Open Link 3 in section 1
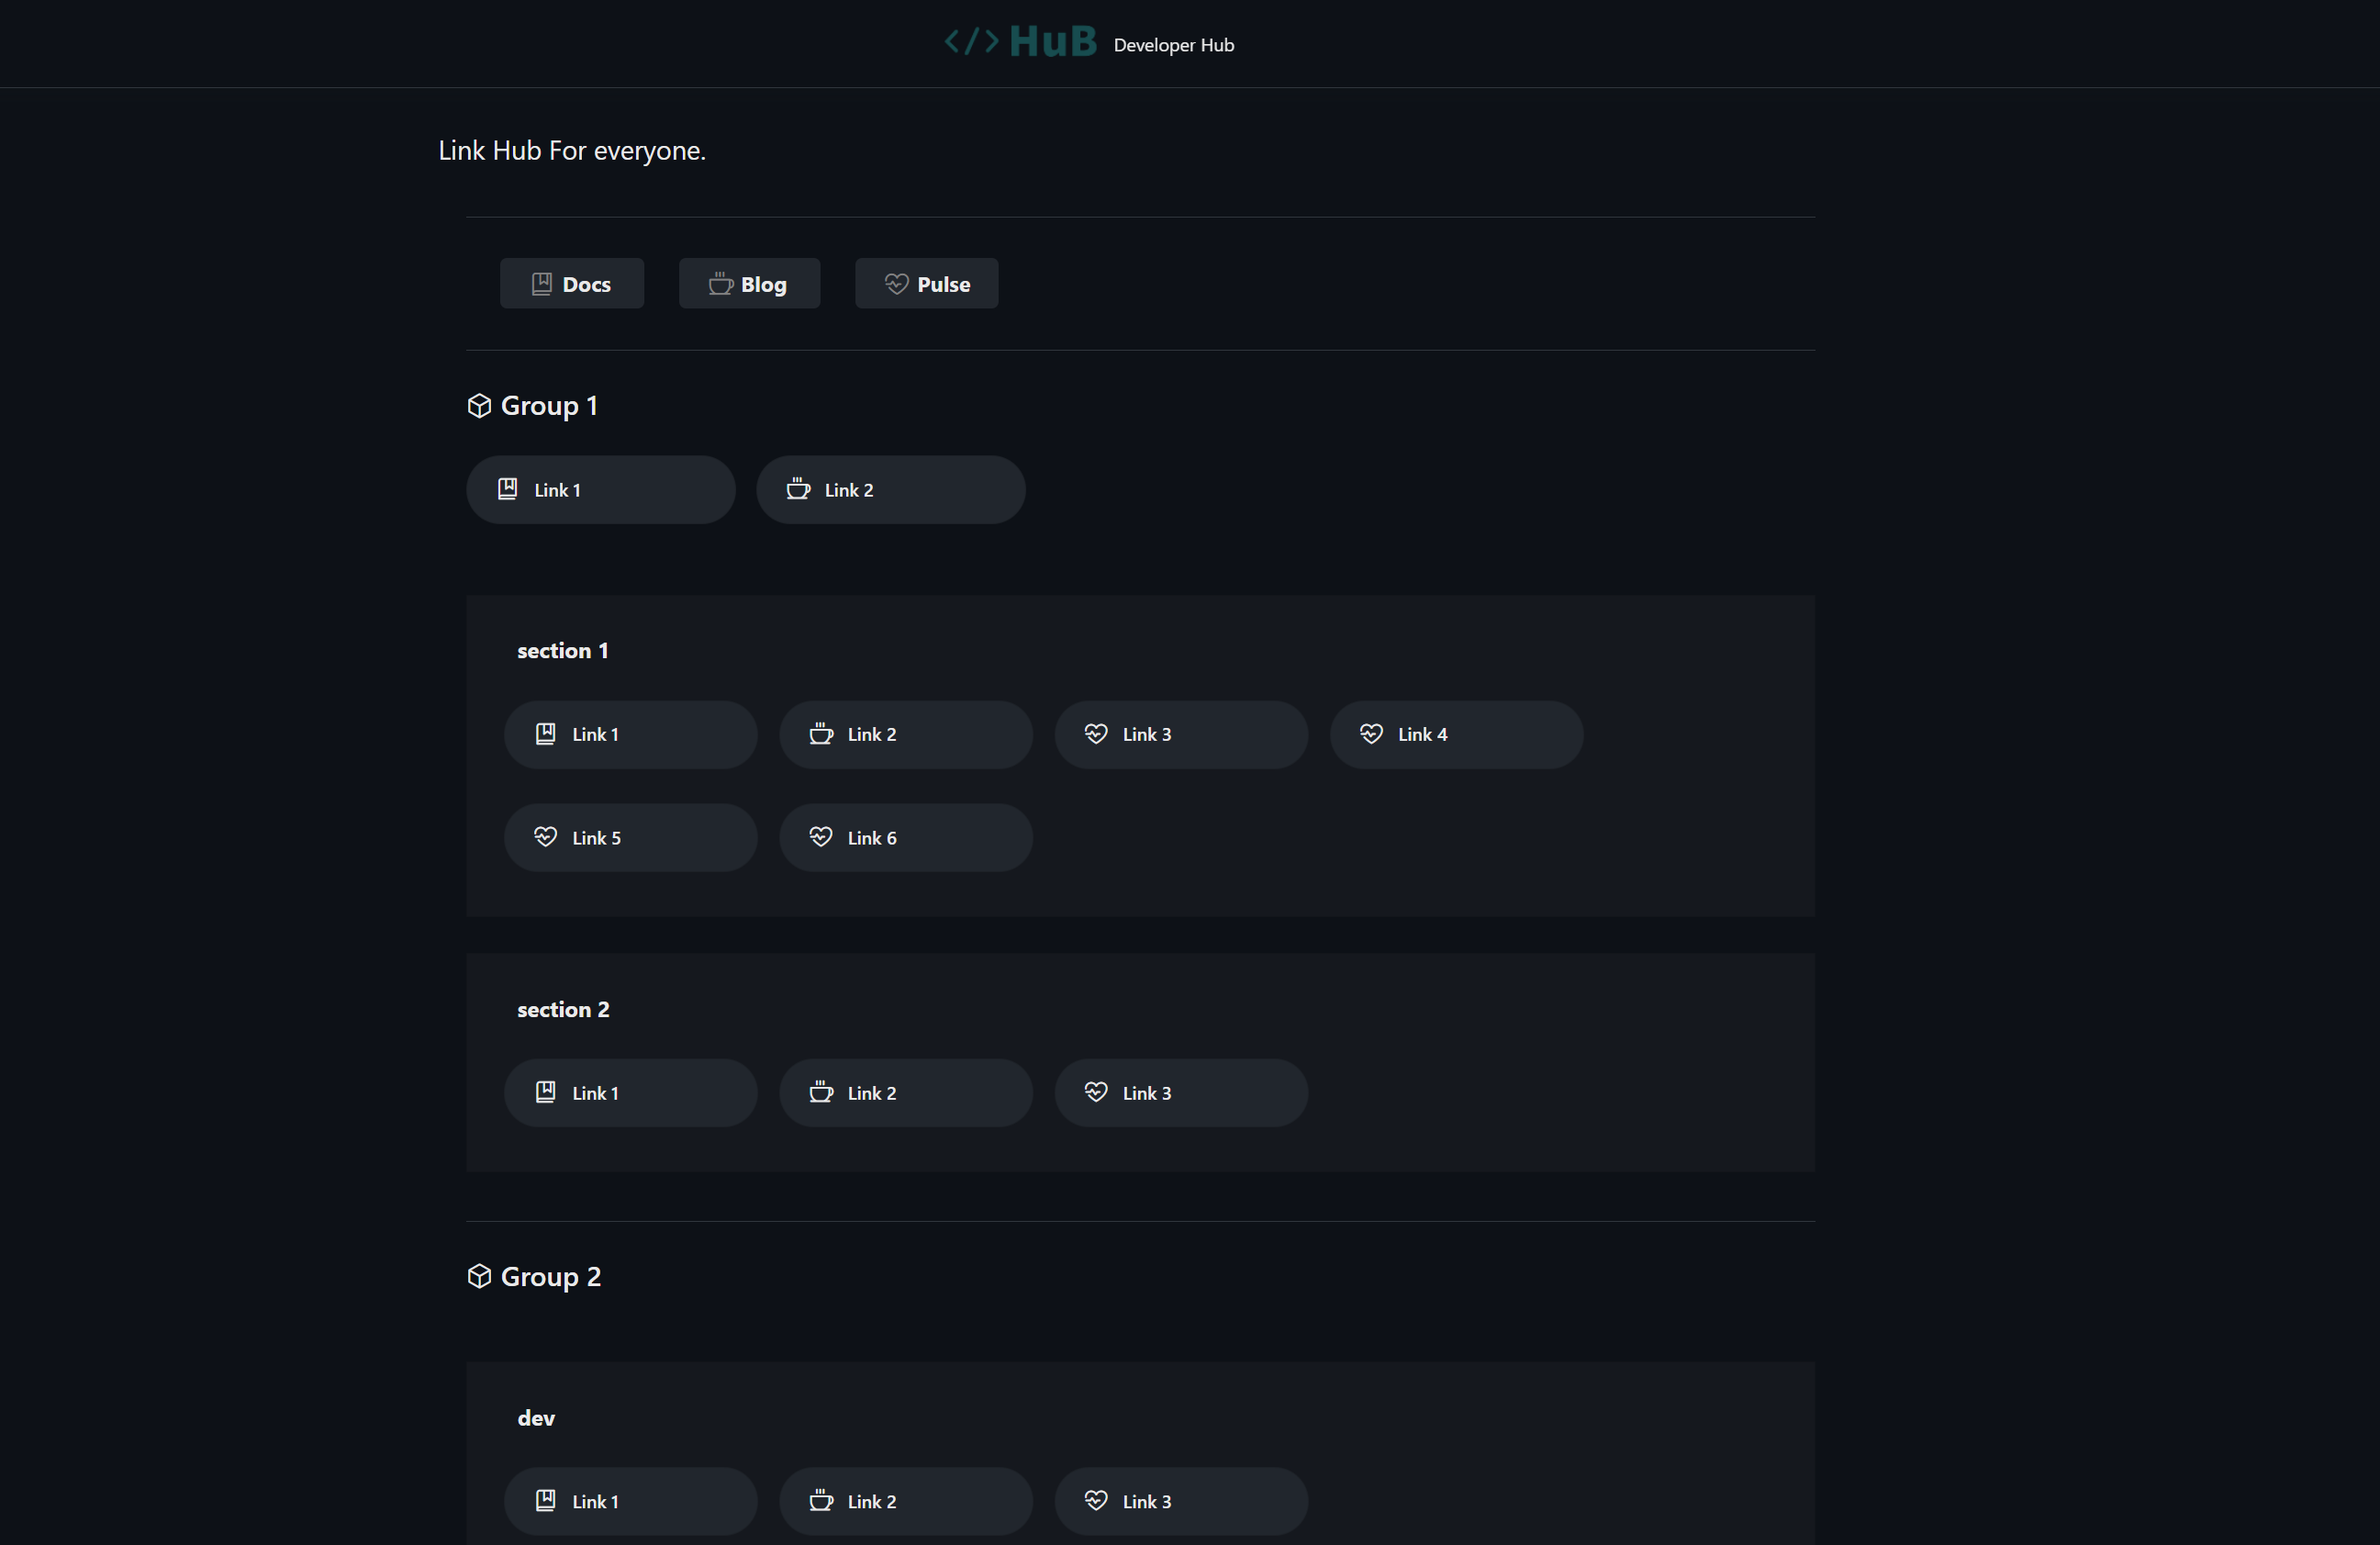 click(1180, 735)
